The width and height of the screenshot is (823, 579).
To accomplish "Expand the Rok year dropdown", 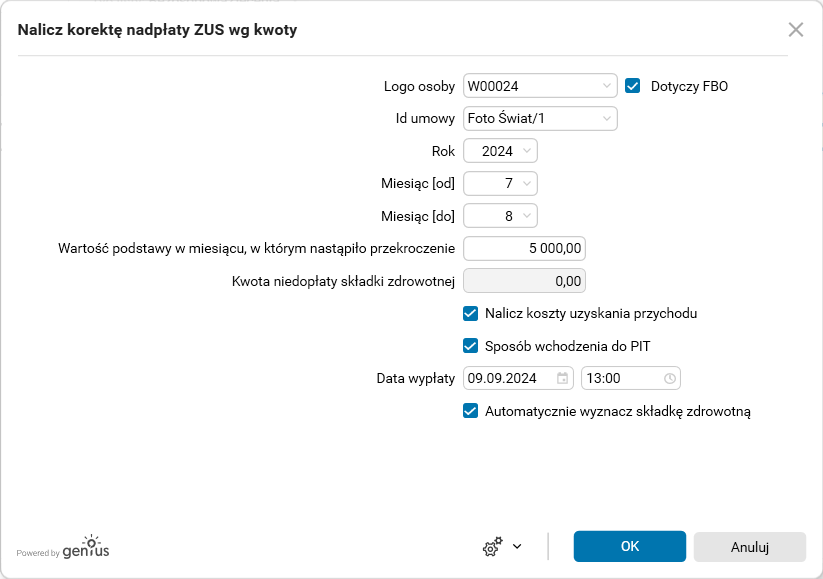I will [527, 151].
